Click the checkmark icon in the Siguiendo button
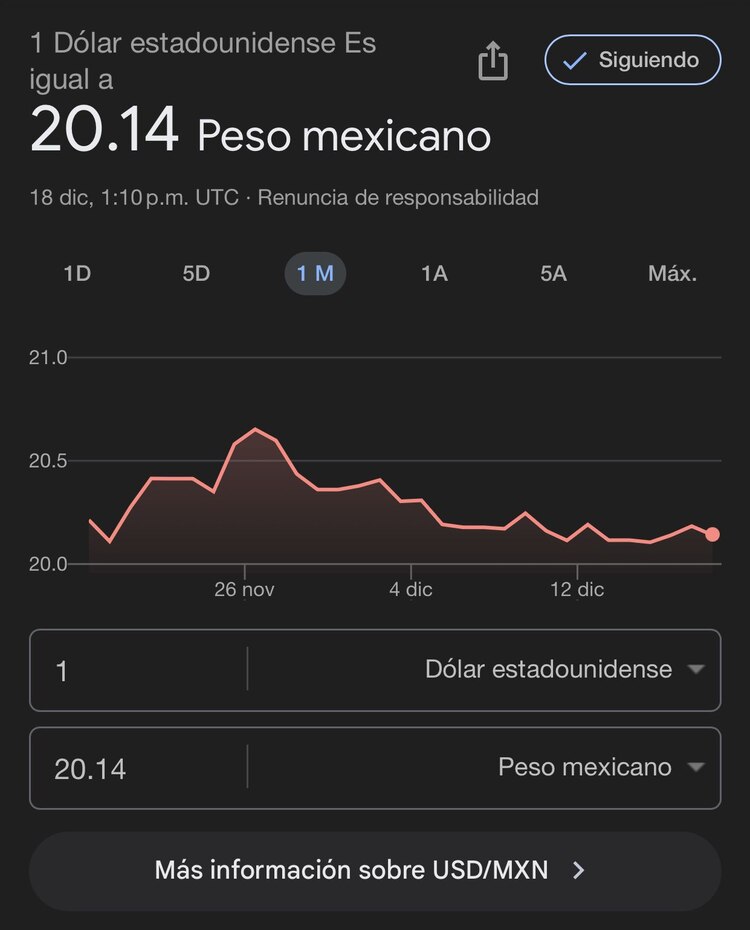The width and height of the screenshot is (750, 930). (572, 60)
